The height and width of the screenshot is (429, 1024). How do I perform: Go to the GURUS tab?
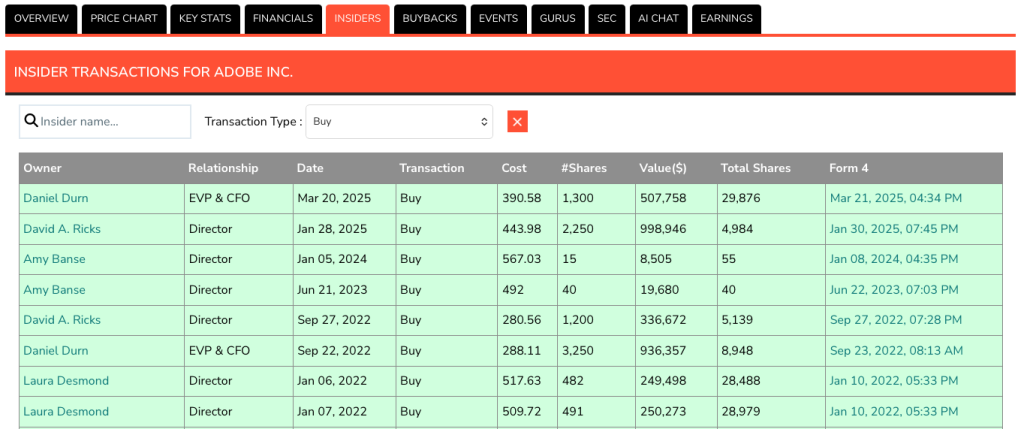click(558, 18)
